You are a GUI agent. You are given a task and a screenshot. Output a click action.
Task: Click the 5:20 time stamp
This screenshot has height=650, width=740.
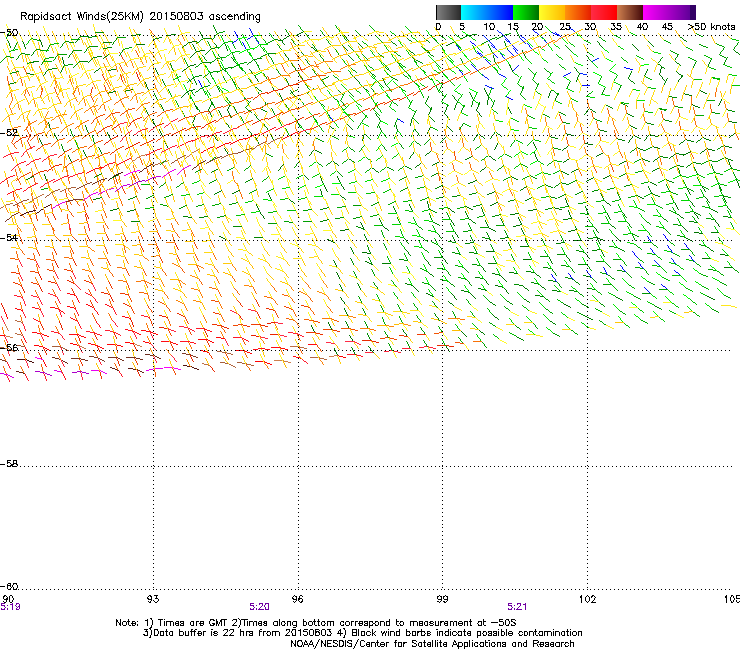(260, 607)
